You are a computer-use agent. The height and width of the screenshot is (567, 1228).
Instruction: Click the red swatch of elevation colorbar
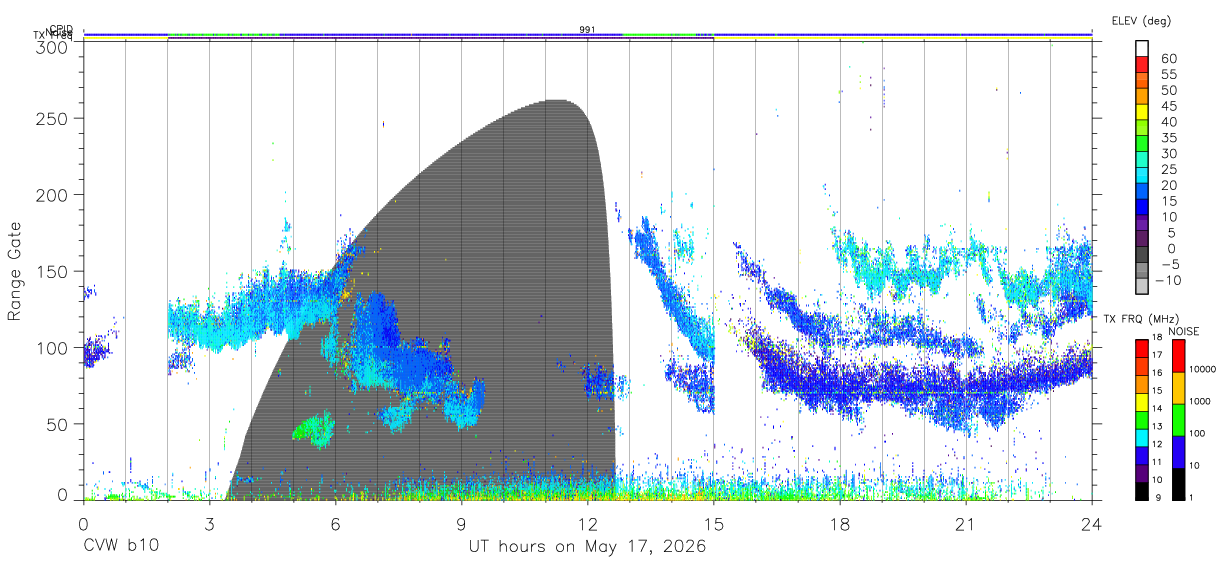tap(1143, 65)
